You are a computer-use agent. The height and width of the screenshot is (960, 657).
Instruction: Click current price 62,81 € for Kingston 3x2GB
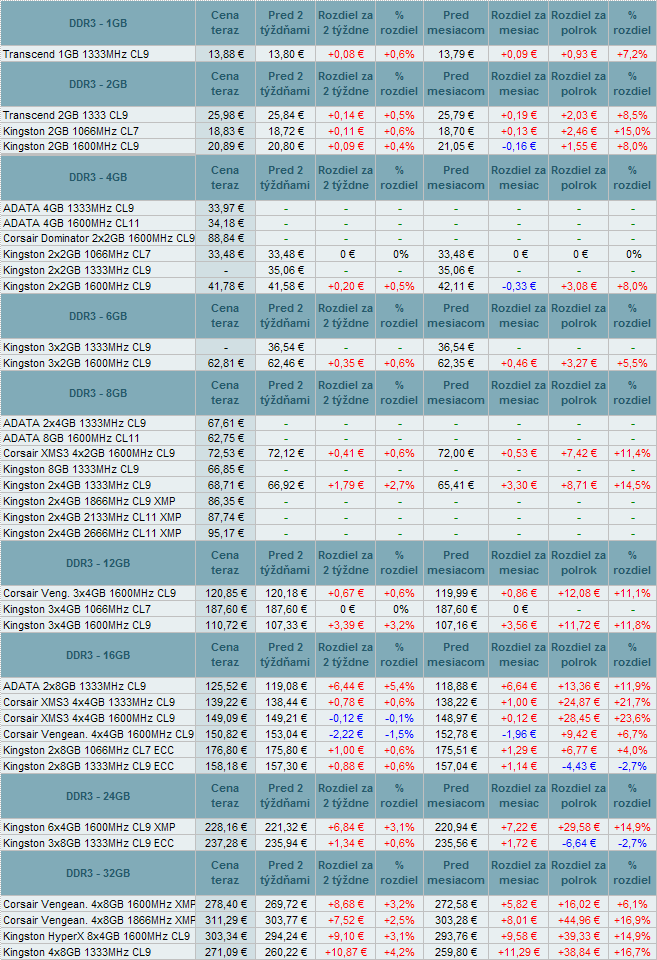[226, 363]
